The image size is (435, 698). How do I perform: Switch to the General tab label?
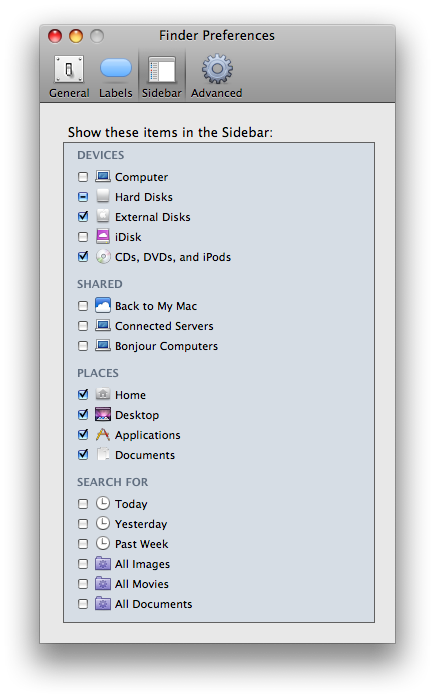click(69, 93)
